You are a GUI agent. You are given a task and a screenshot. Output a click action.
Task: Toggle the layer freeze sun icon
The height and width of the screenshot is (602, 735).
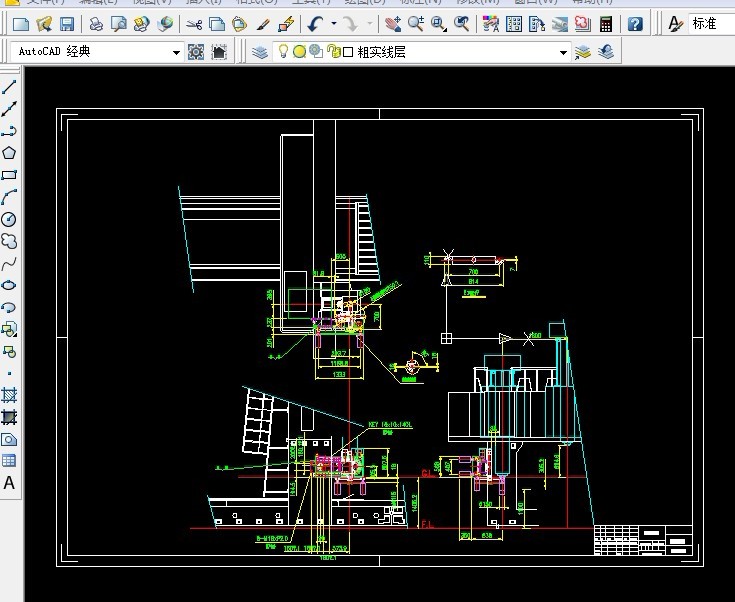(x=299, y=52)
